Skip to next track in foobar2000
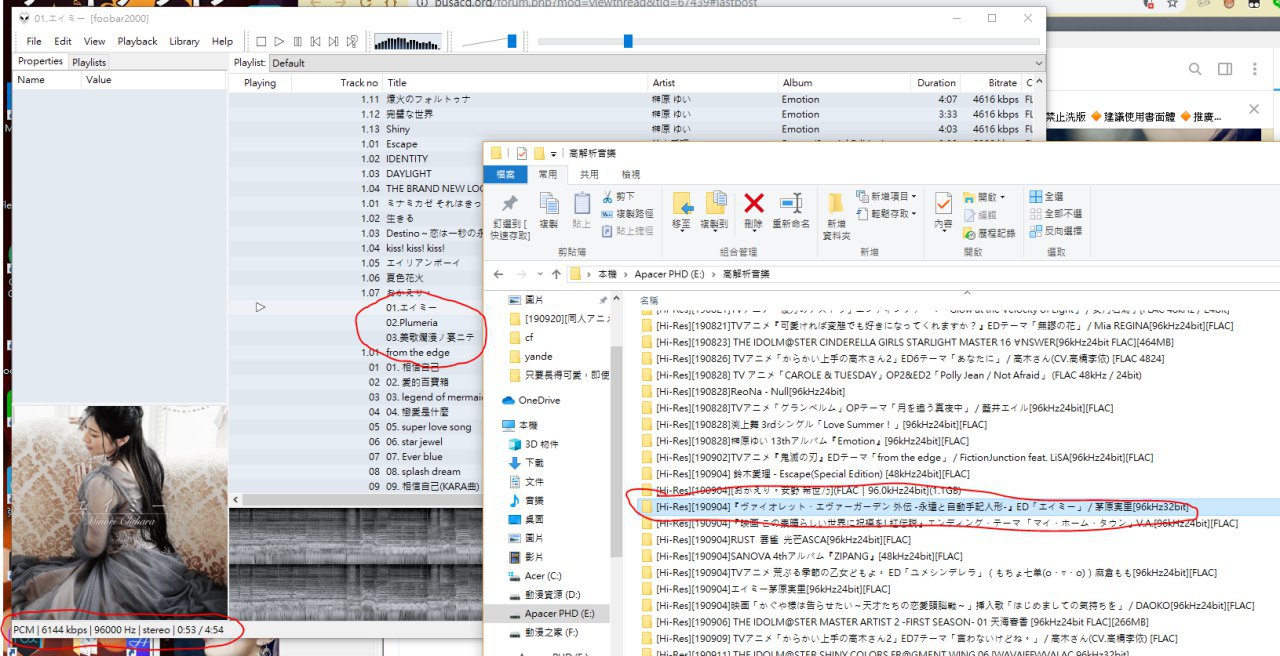Viewport: 1280px width, 656px height. coord(333,42)
